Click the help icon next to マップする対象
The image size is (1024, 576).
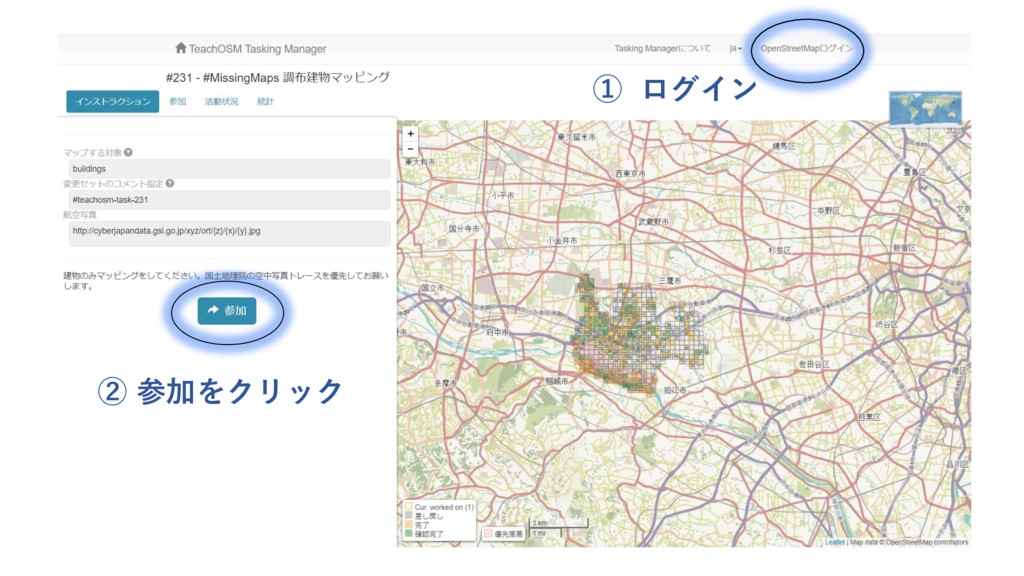click(x=129, y=152)
